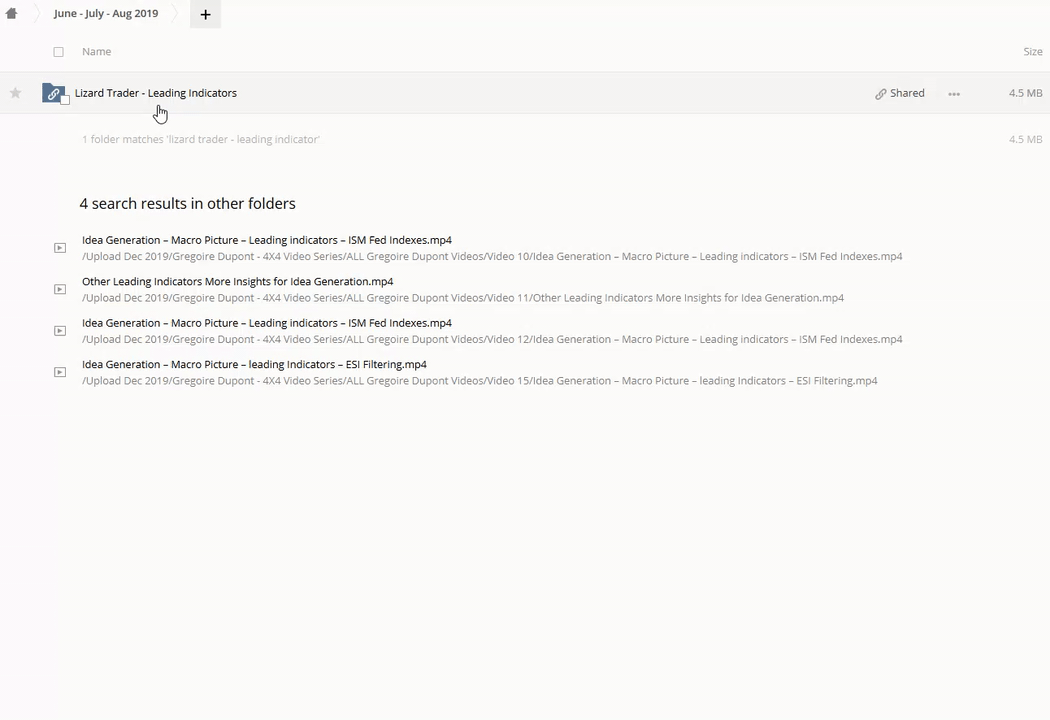This screenshot has height=720, width=1050.
Task: Sort files by Name column
Action: pos(96,52)
